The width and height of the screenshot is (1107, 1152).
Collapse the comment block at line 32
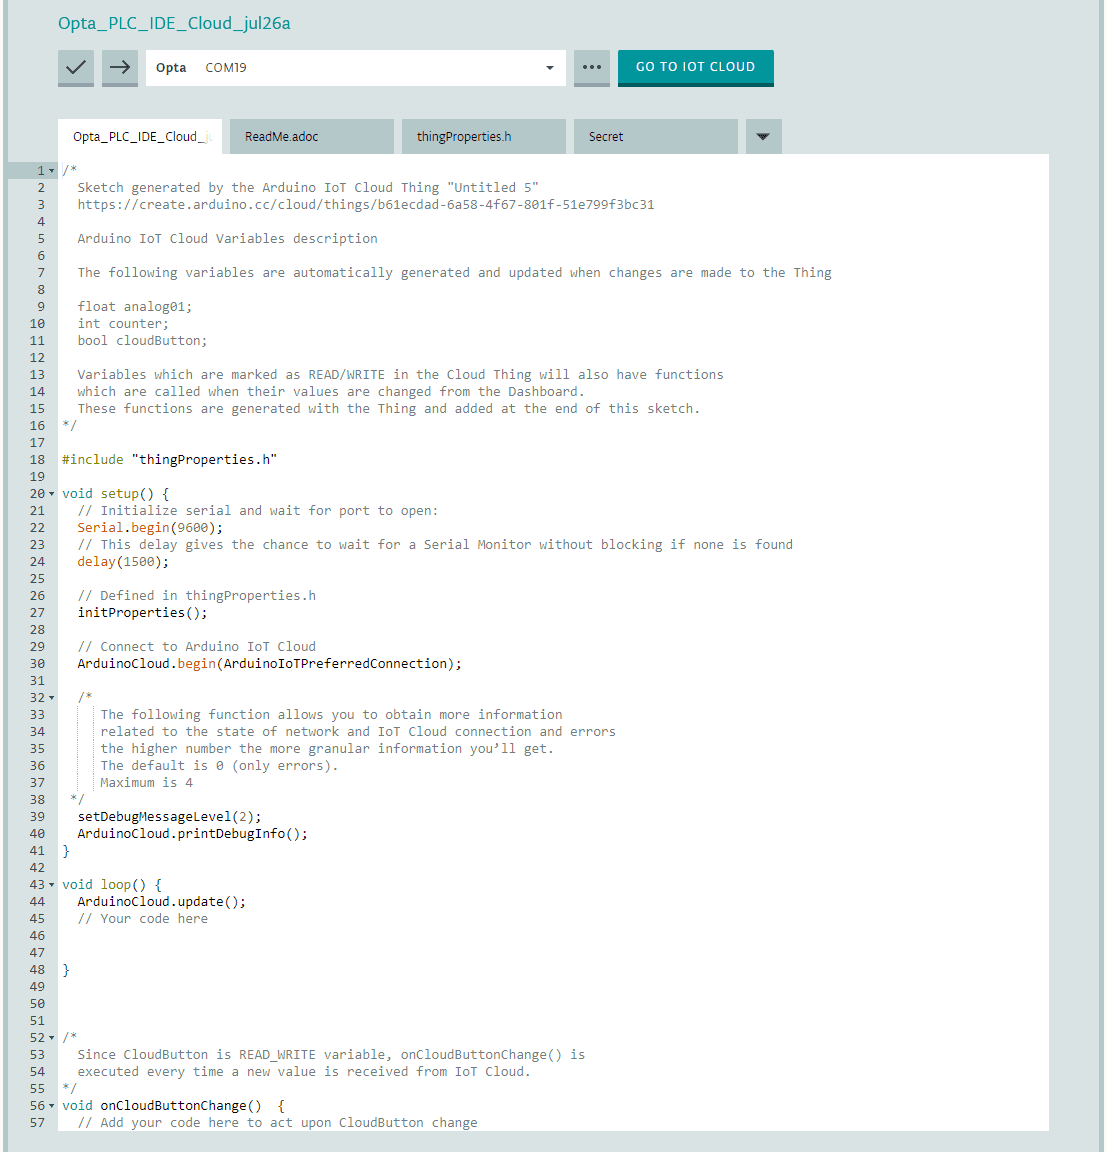tap(52, 698)
